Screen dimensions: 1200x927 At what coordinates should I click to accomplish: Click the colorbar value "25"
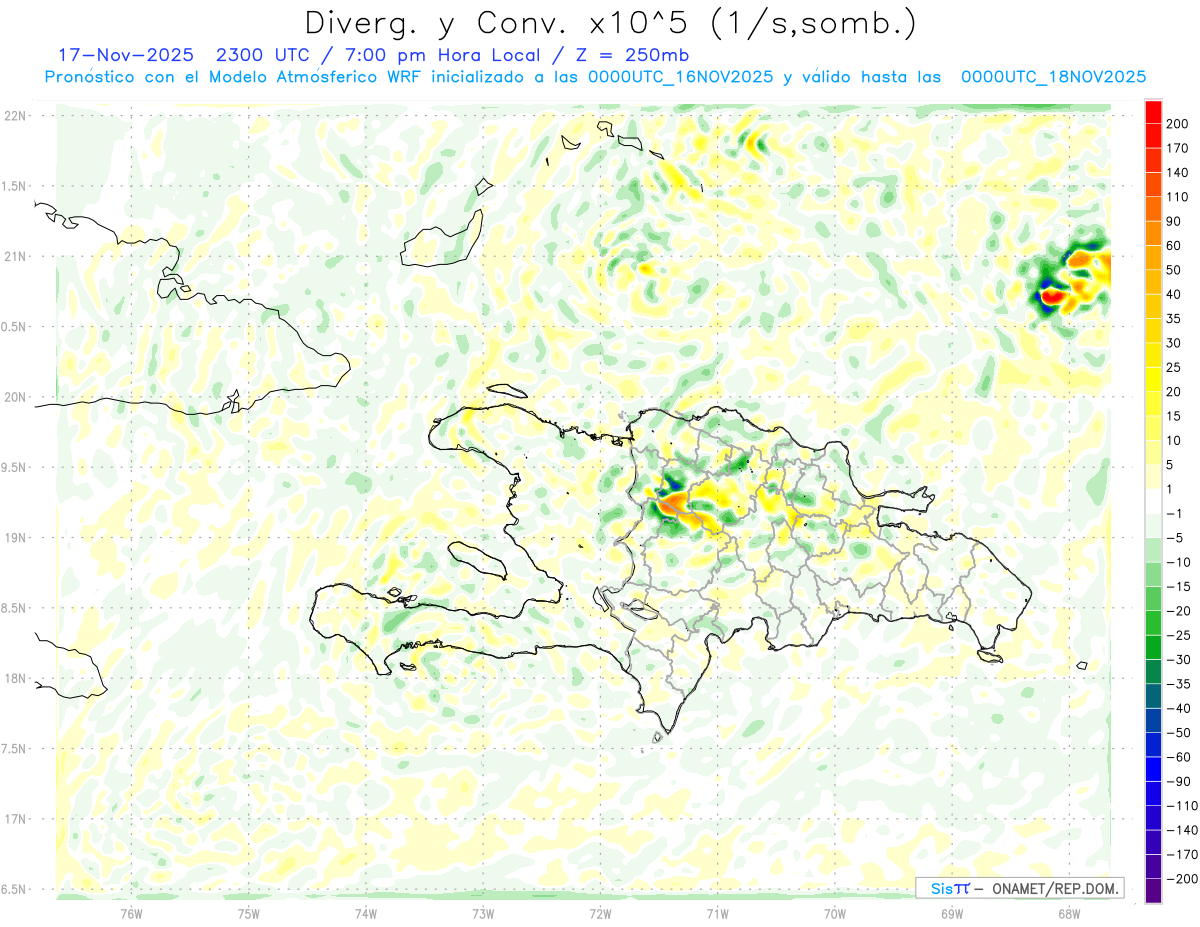tap(1174, 368)
